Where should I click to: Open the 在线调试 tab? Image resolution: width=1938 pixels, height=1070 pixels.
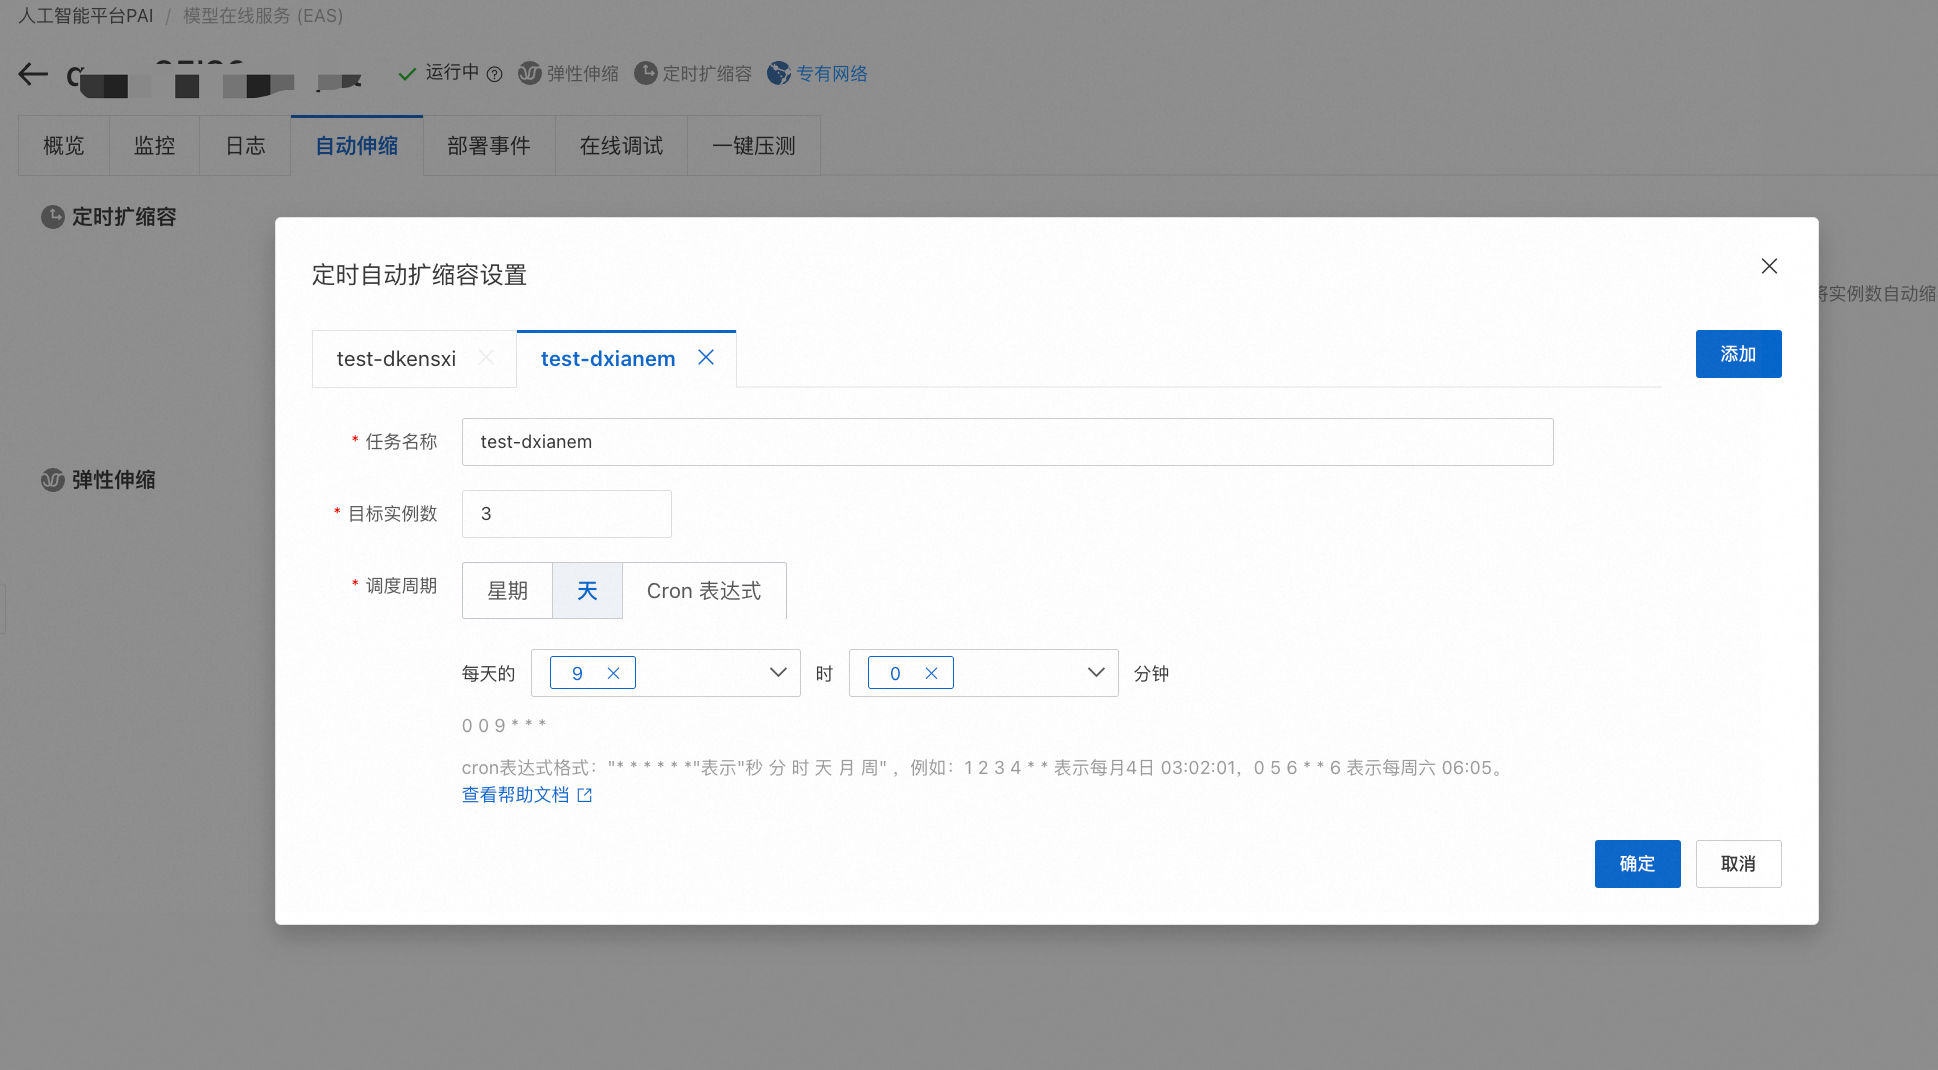[621, 146]
